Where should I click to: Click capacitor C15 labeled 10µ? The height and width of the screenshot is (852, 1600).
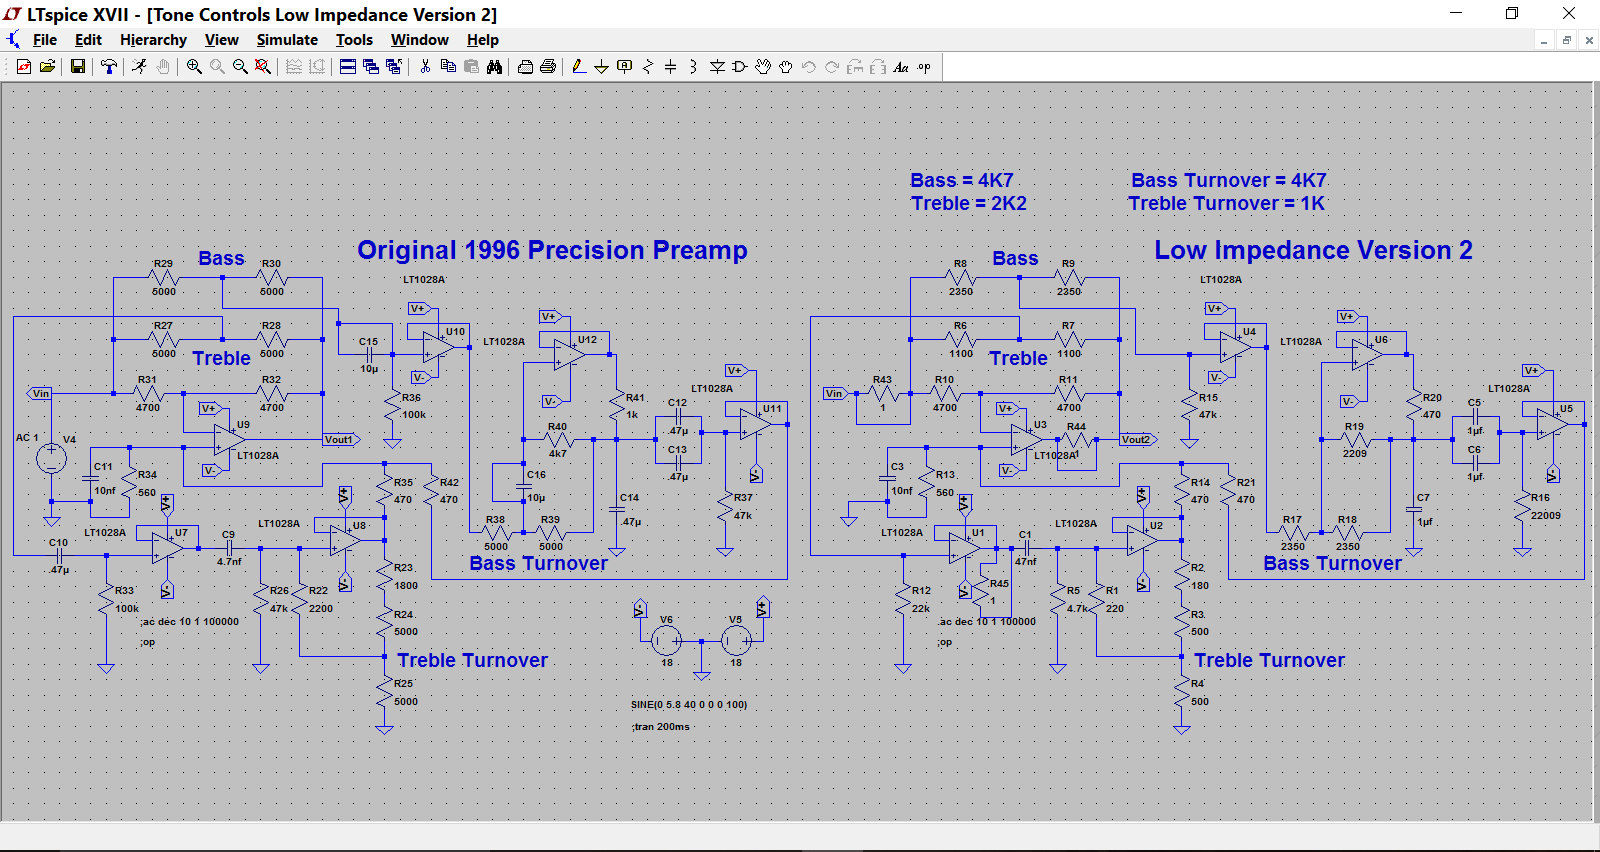369,354
